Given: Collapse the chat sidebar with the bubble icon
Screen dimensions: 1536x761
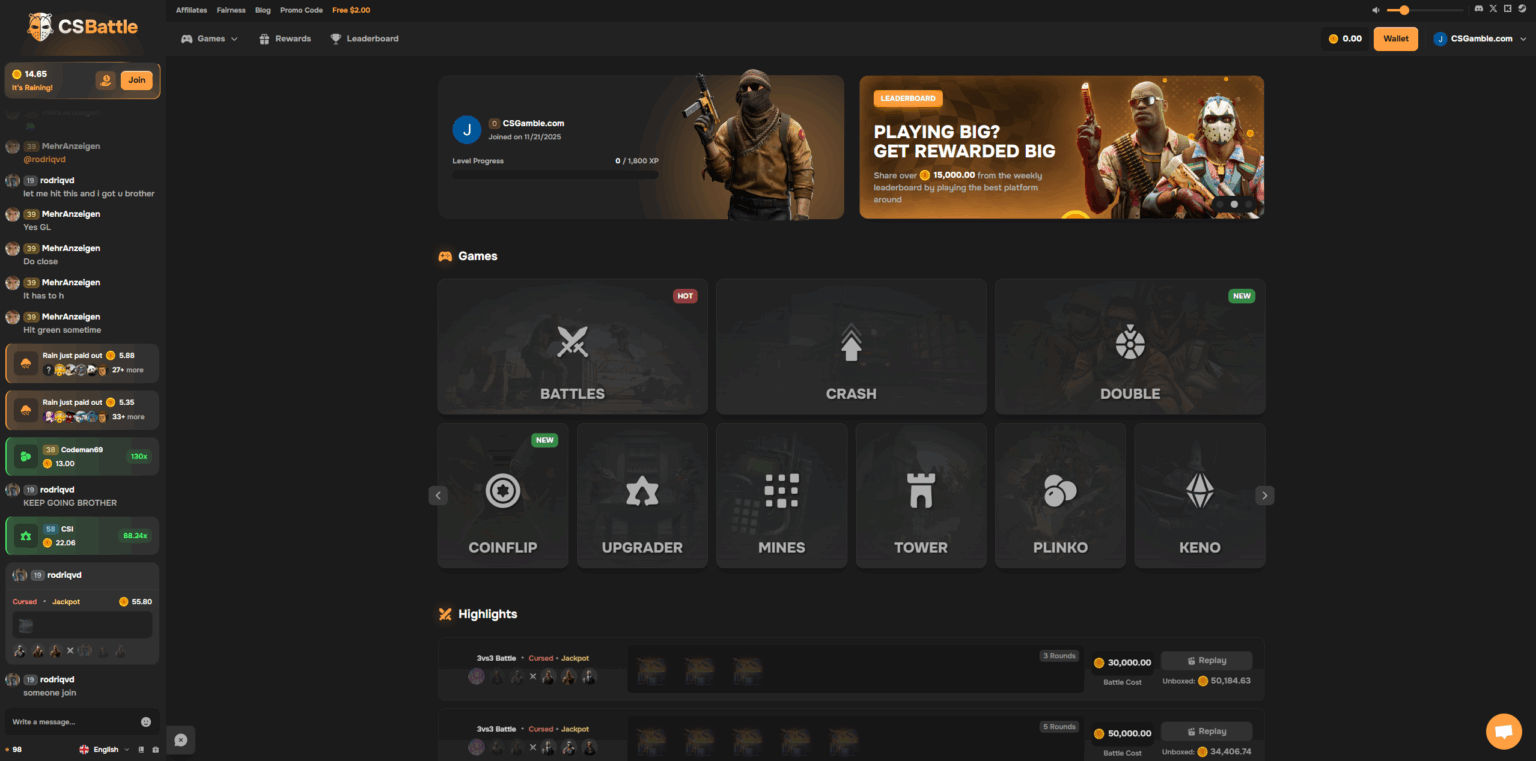Looking at the screenshot, I should (x=180, y=740).
